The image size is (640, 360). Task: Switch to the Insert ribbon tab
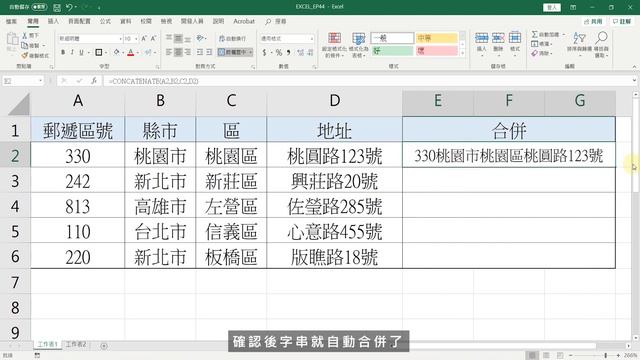tap(53, 21)
